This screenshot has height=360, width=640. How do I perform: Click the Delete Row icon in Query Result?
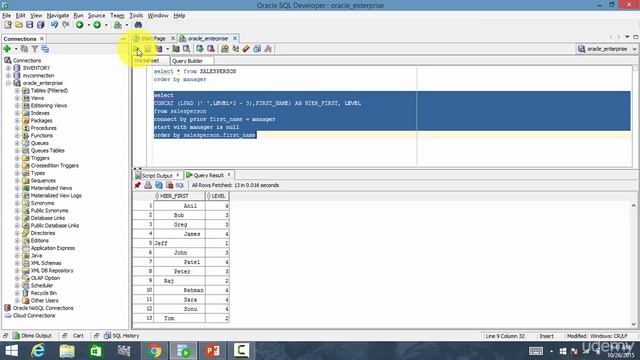(169, 185)
